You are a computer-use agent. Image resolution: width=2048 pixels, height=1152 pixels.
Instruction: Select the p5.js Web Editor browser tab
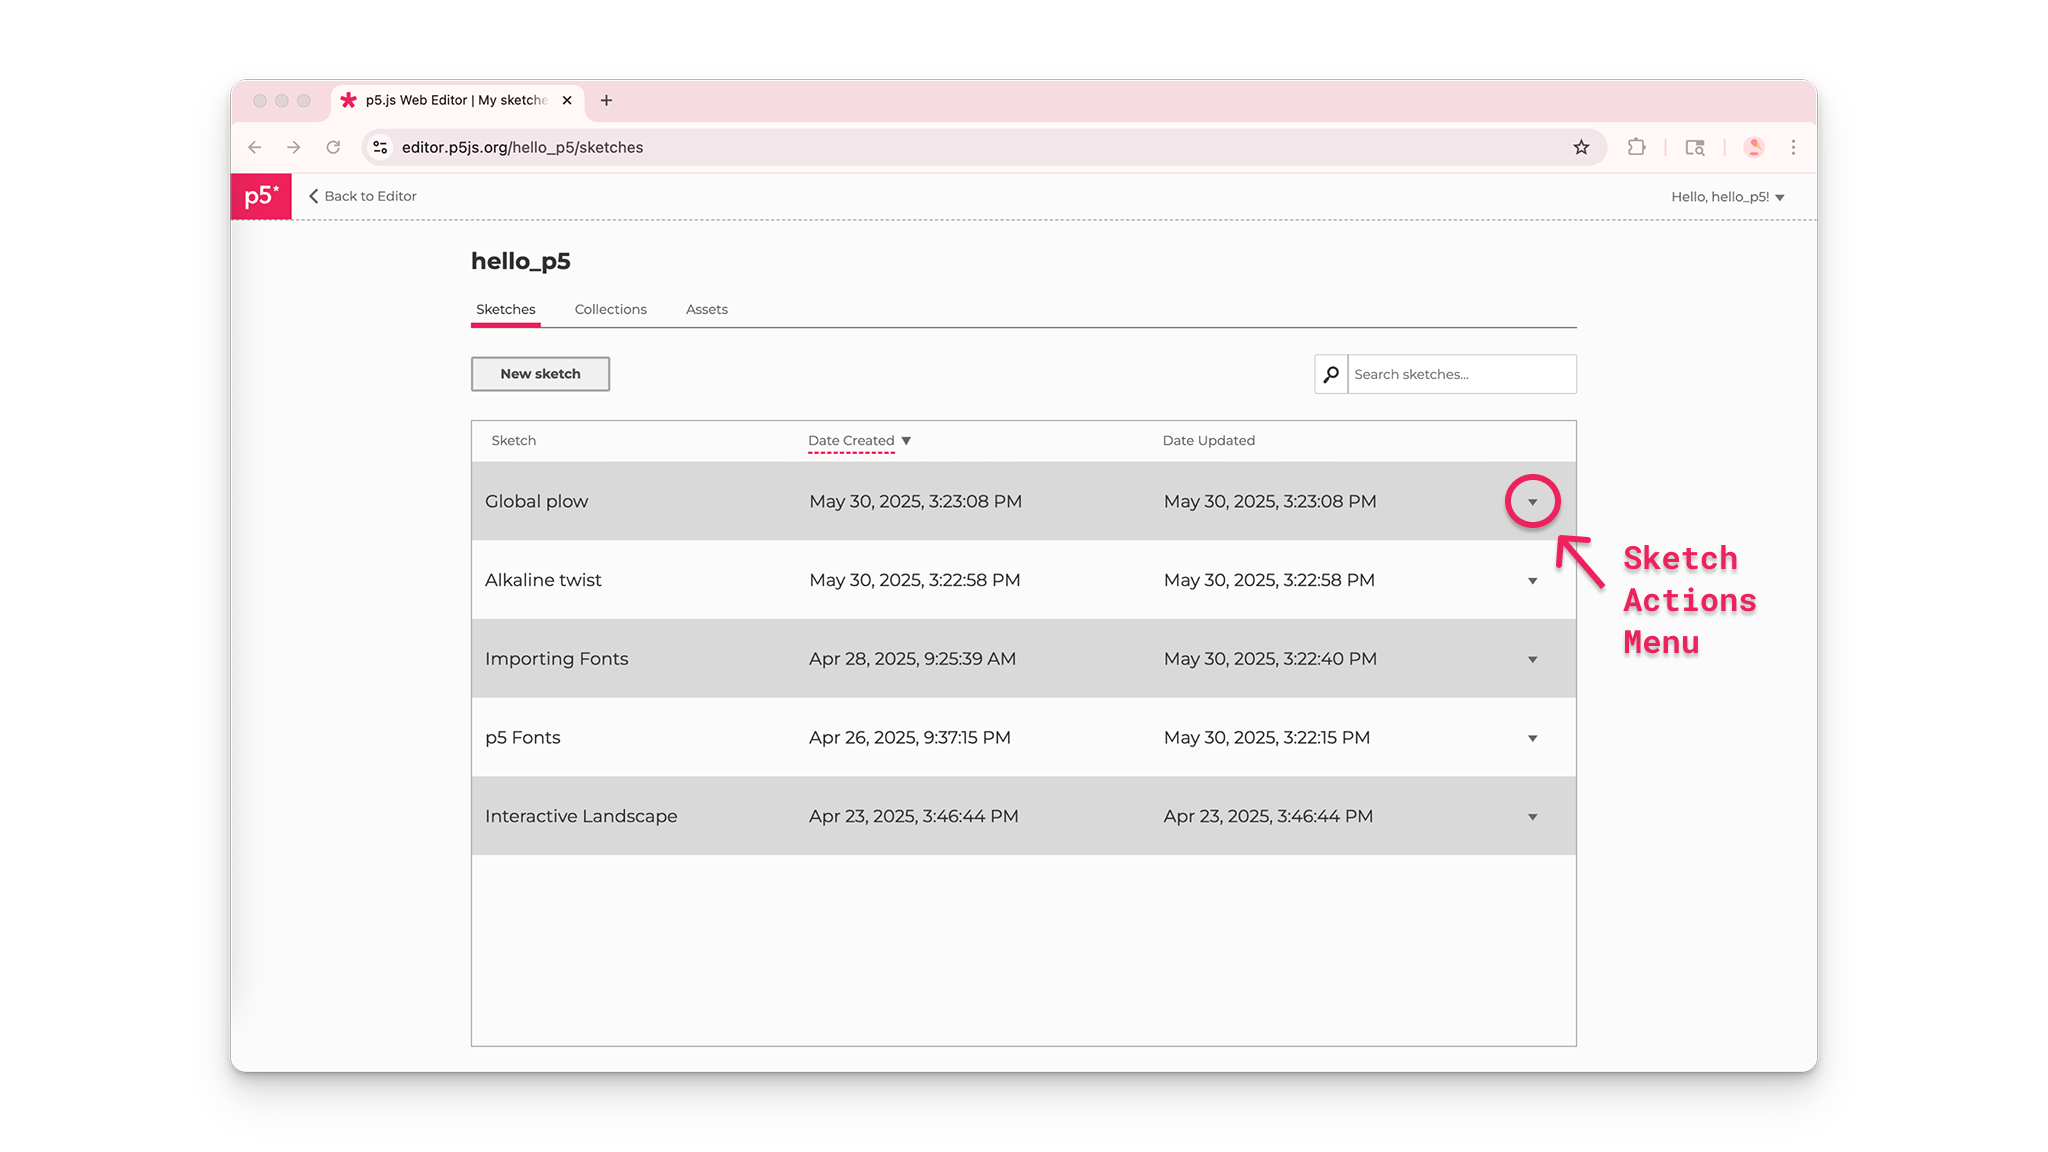(455, 100)
